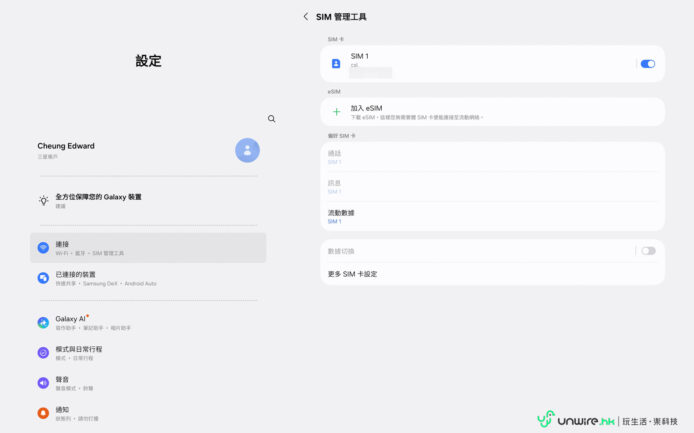Tap the greyed messages preferred SIM row
This screenshot has height=433, width=694.
[493, 187]
